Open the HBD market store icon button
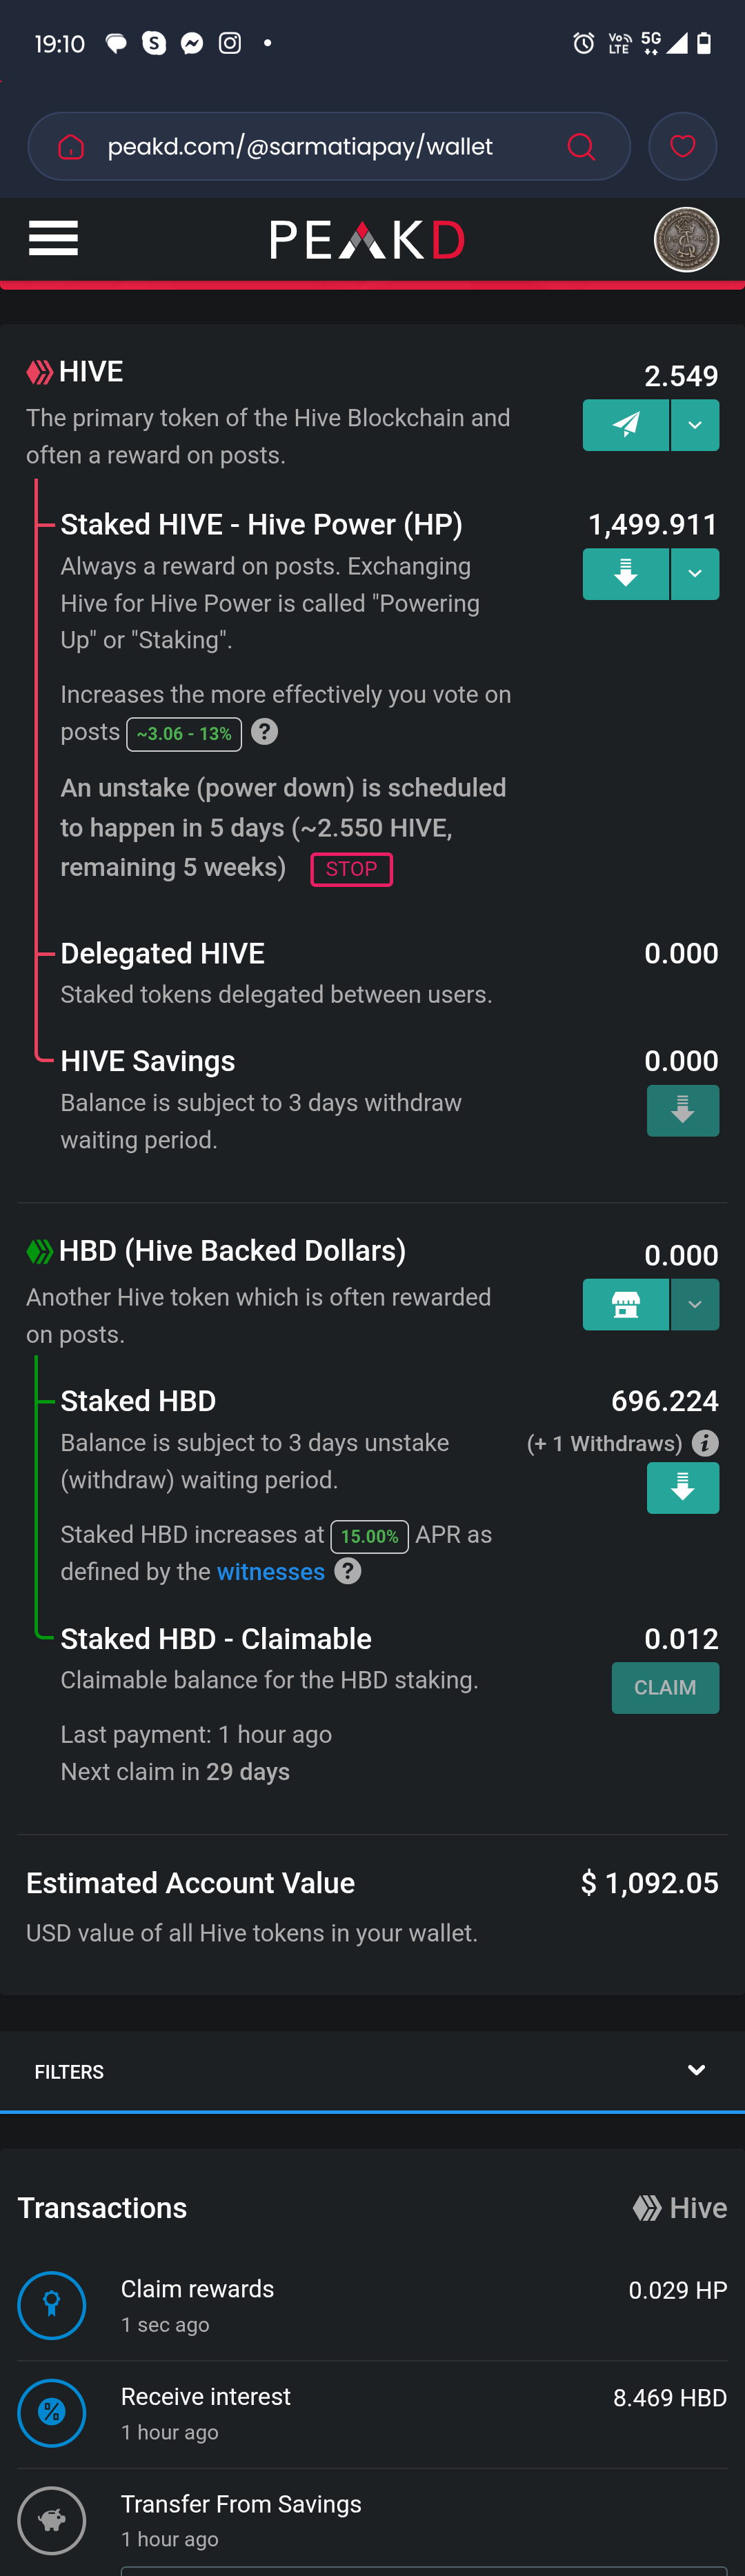This screenshot has width=745, height=2576. pos(625,1304)
